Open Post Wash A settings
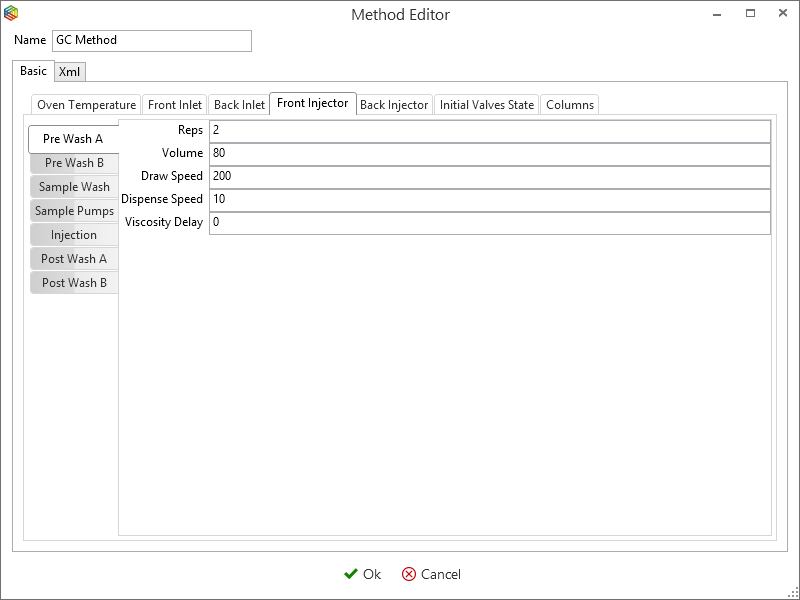This screenshot has height=600, width=800. (74, 259)
